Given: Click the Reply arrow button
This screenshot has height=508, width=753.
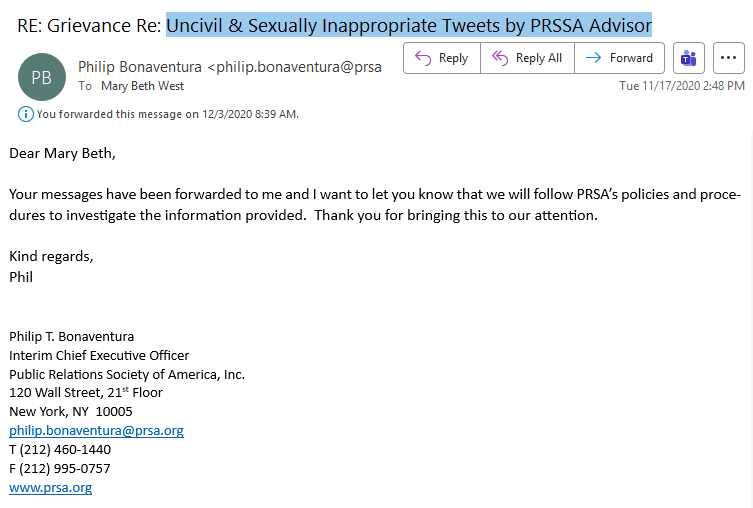Looking at the screenshot, I should (x=441, y=58).
